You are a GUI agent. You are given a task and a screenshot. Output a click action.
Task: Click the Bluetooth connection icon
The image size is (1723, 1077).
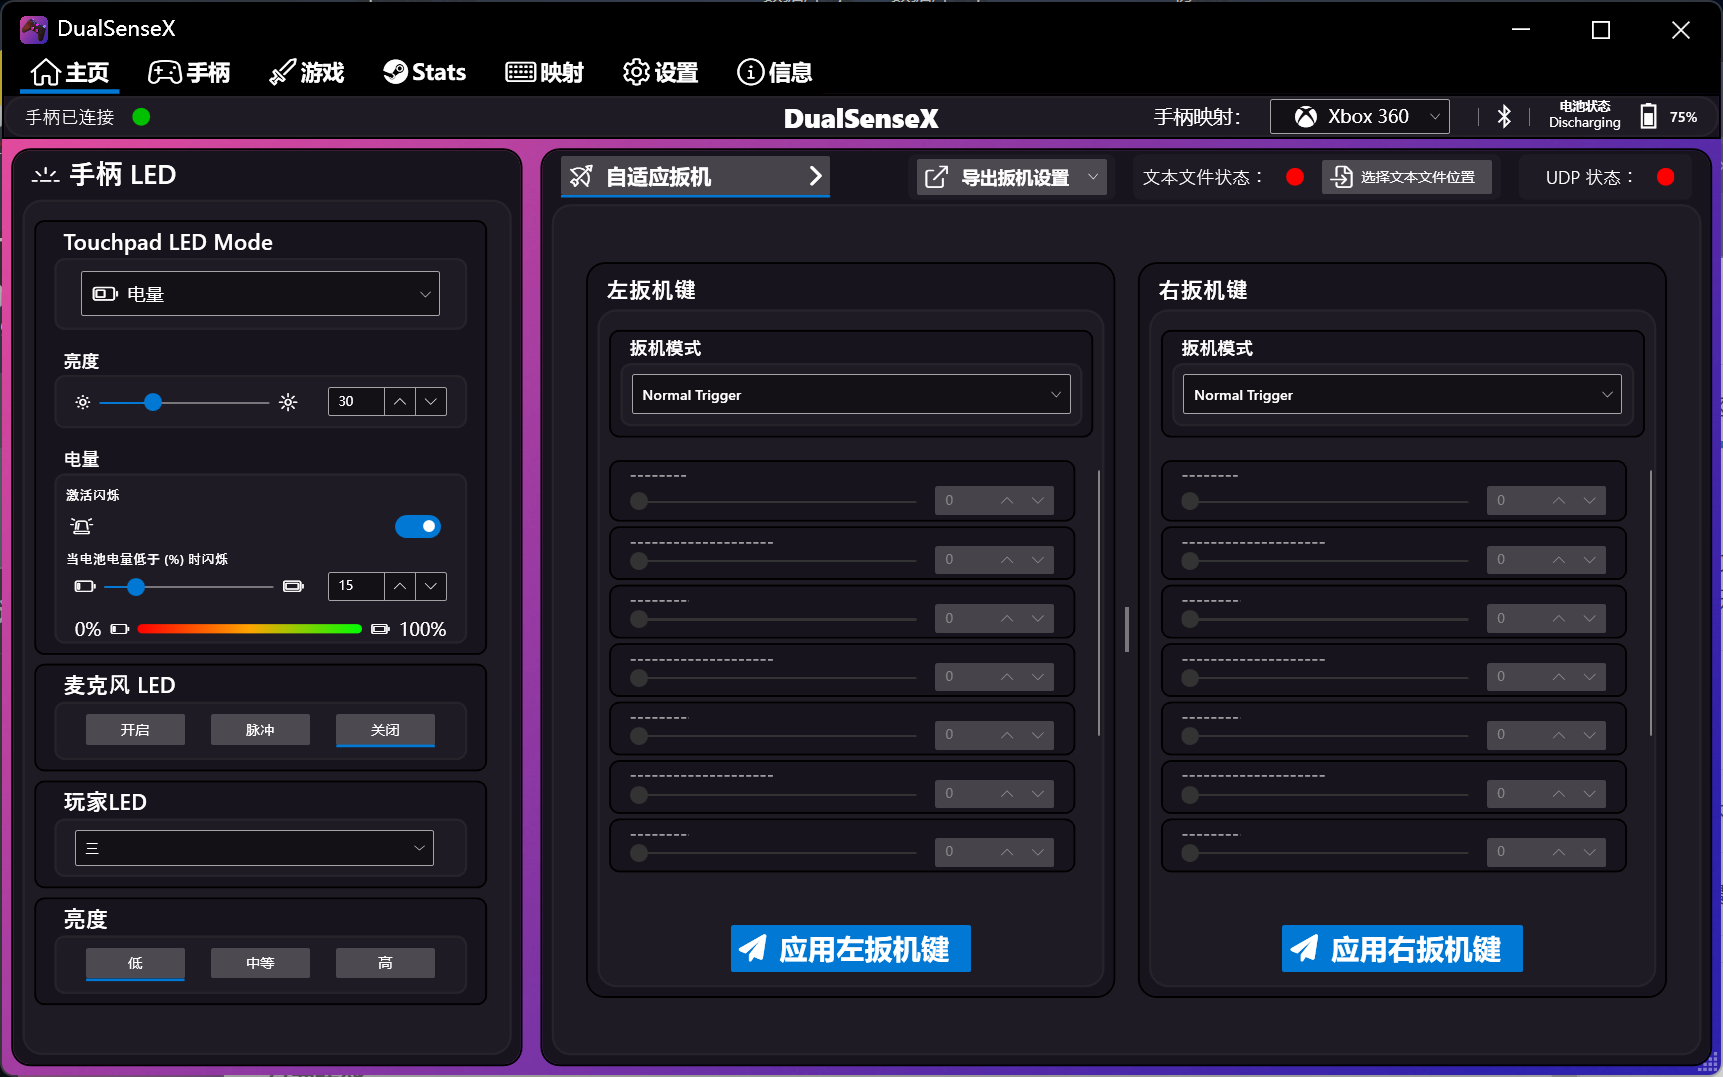1503,117
